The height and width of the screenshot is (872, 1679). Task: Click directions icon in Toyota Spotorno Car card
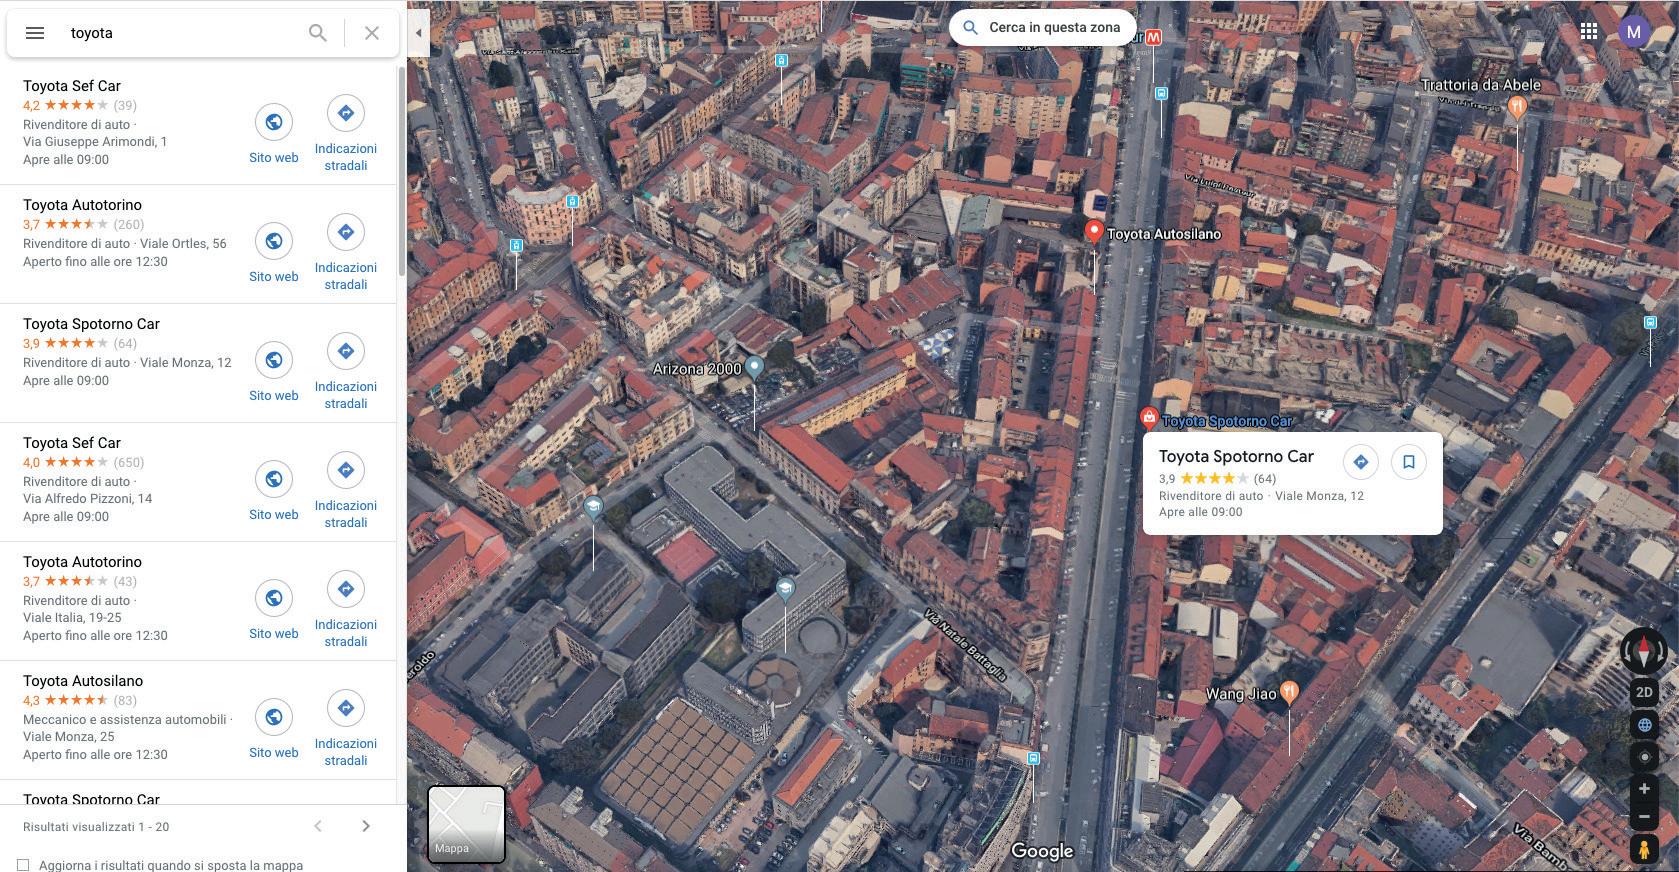point(1360,462)
